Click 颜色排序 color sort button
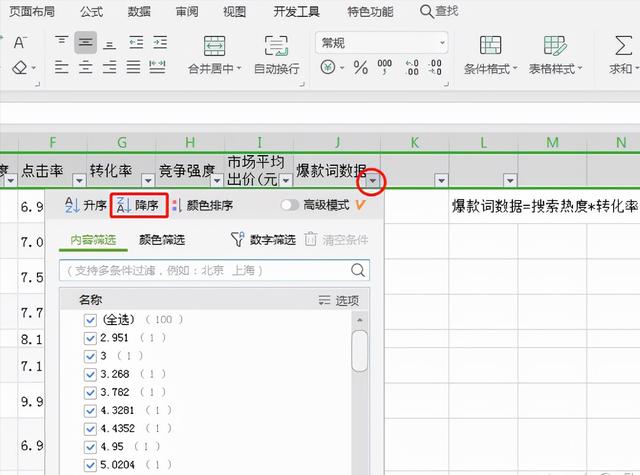Image resolution: width=640 pixels, height=475 pixels. coord(202,205)
